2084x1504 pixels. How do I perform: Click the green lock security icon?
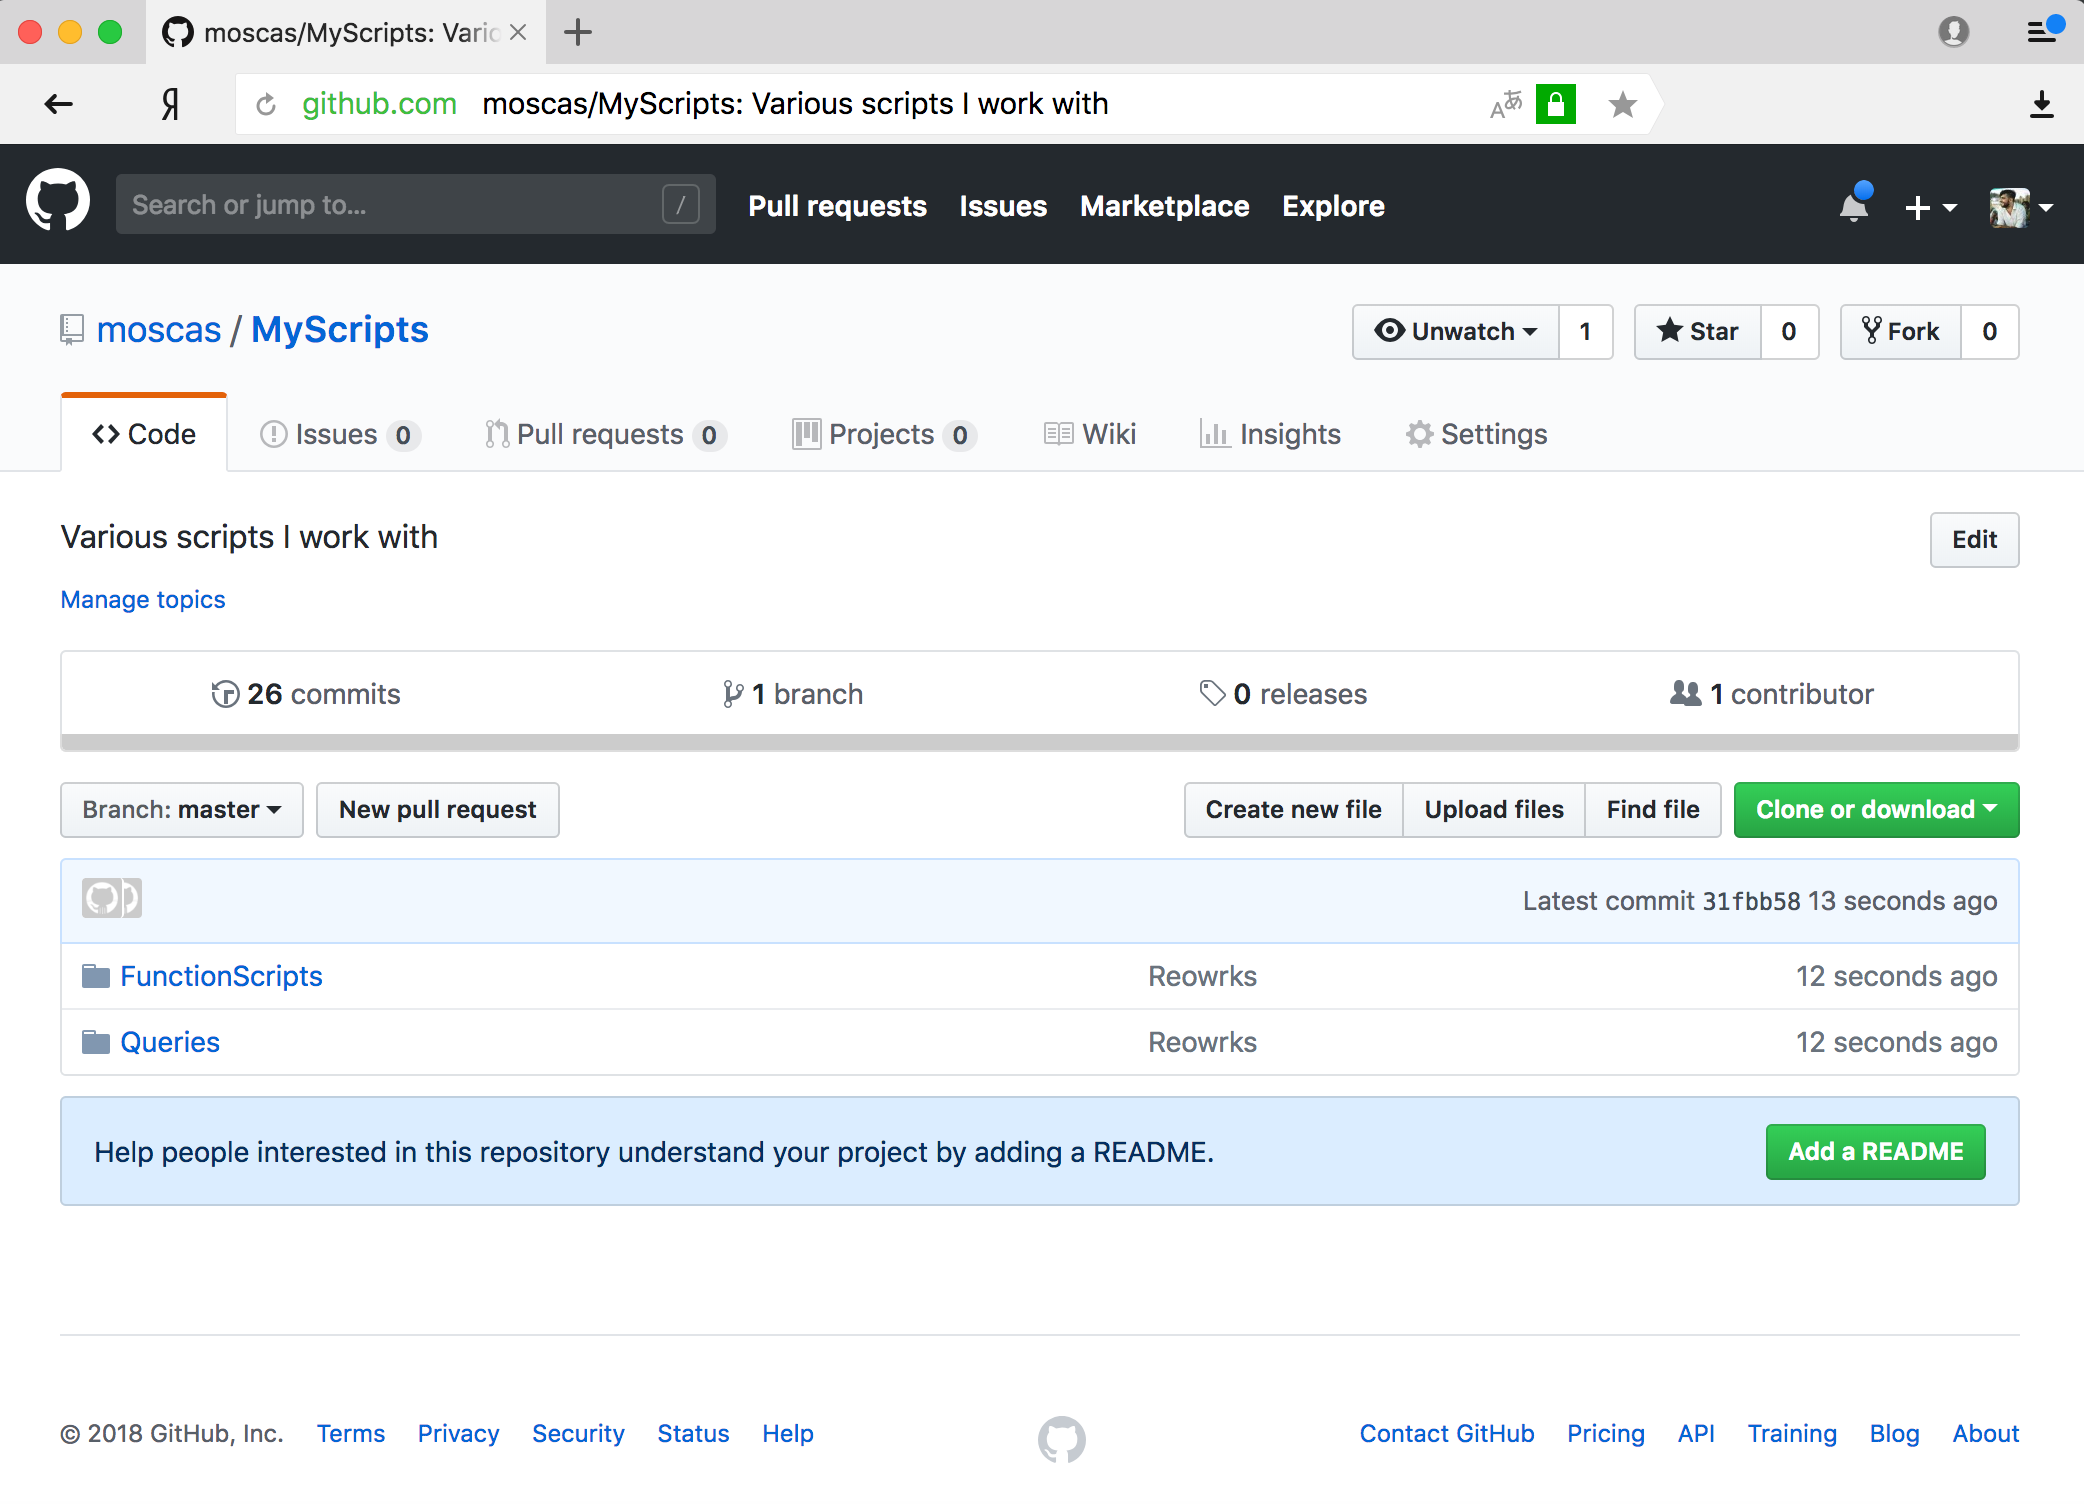(x=1556, y=104)
